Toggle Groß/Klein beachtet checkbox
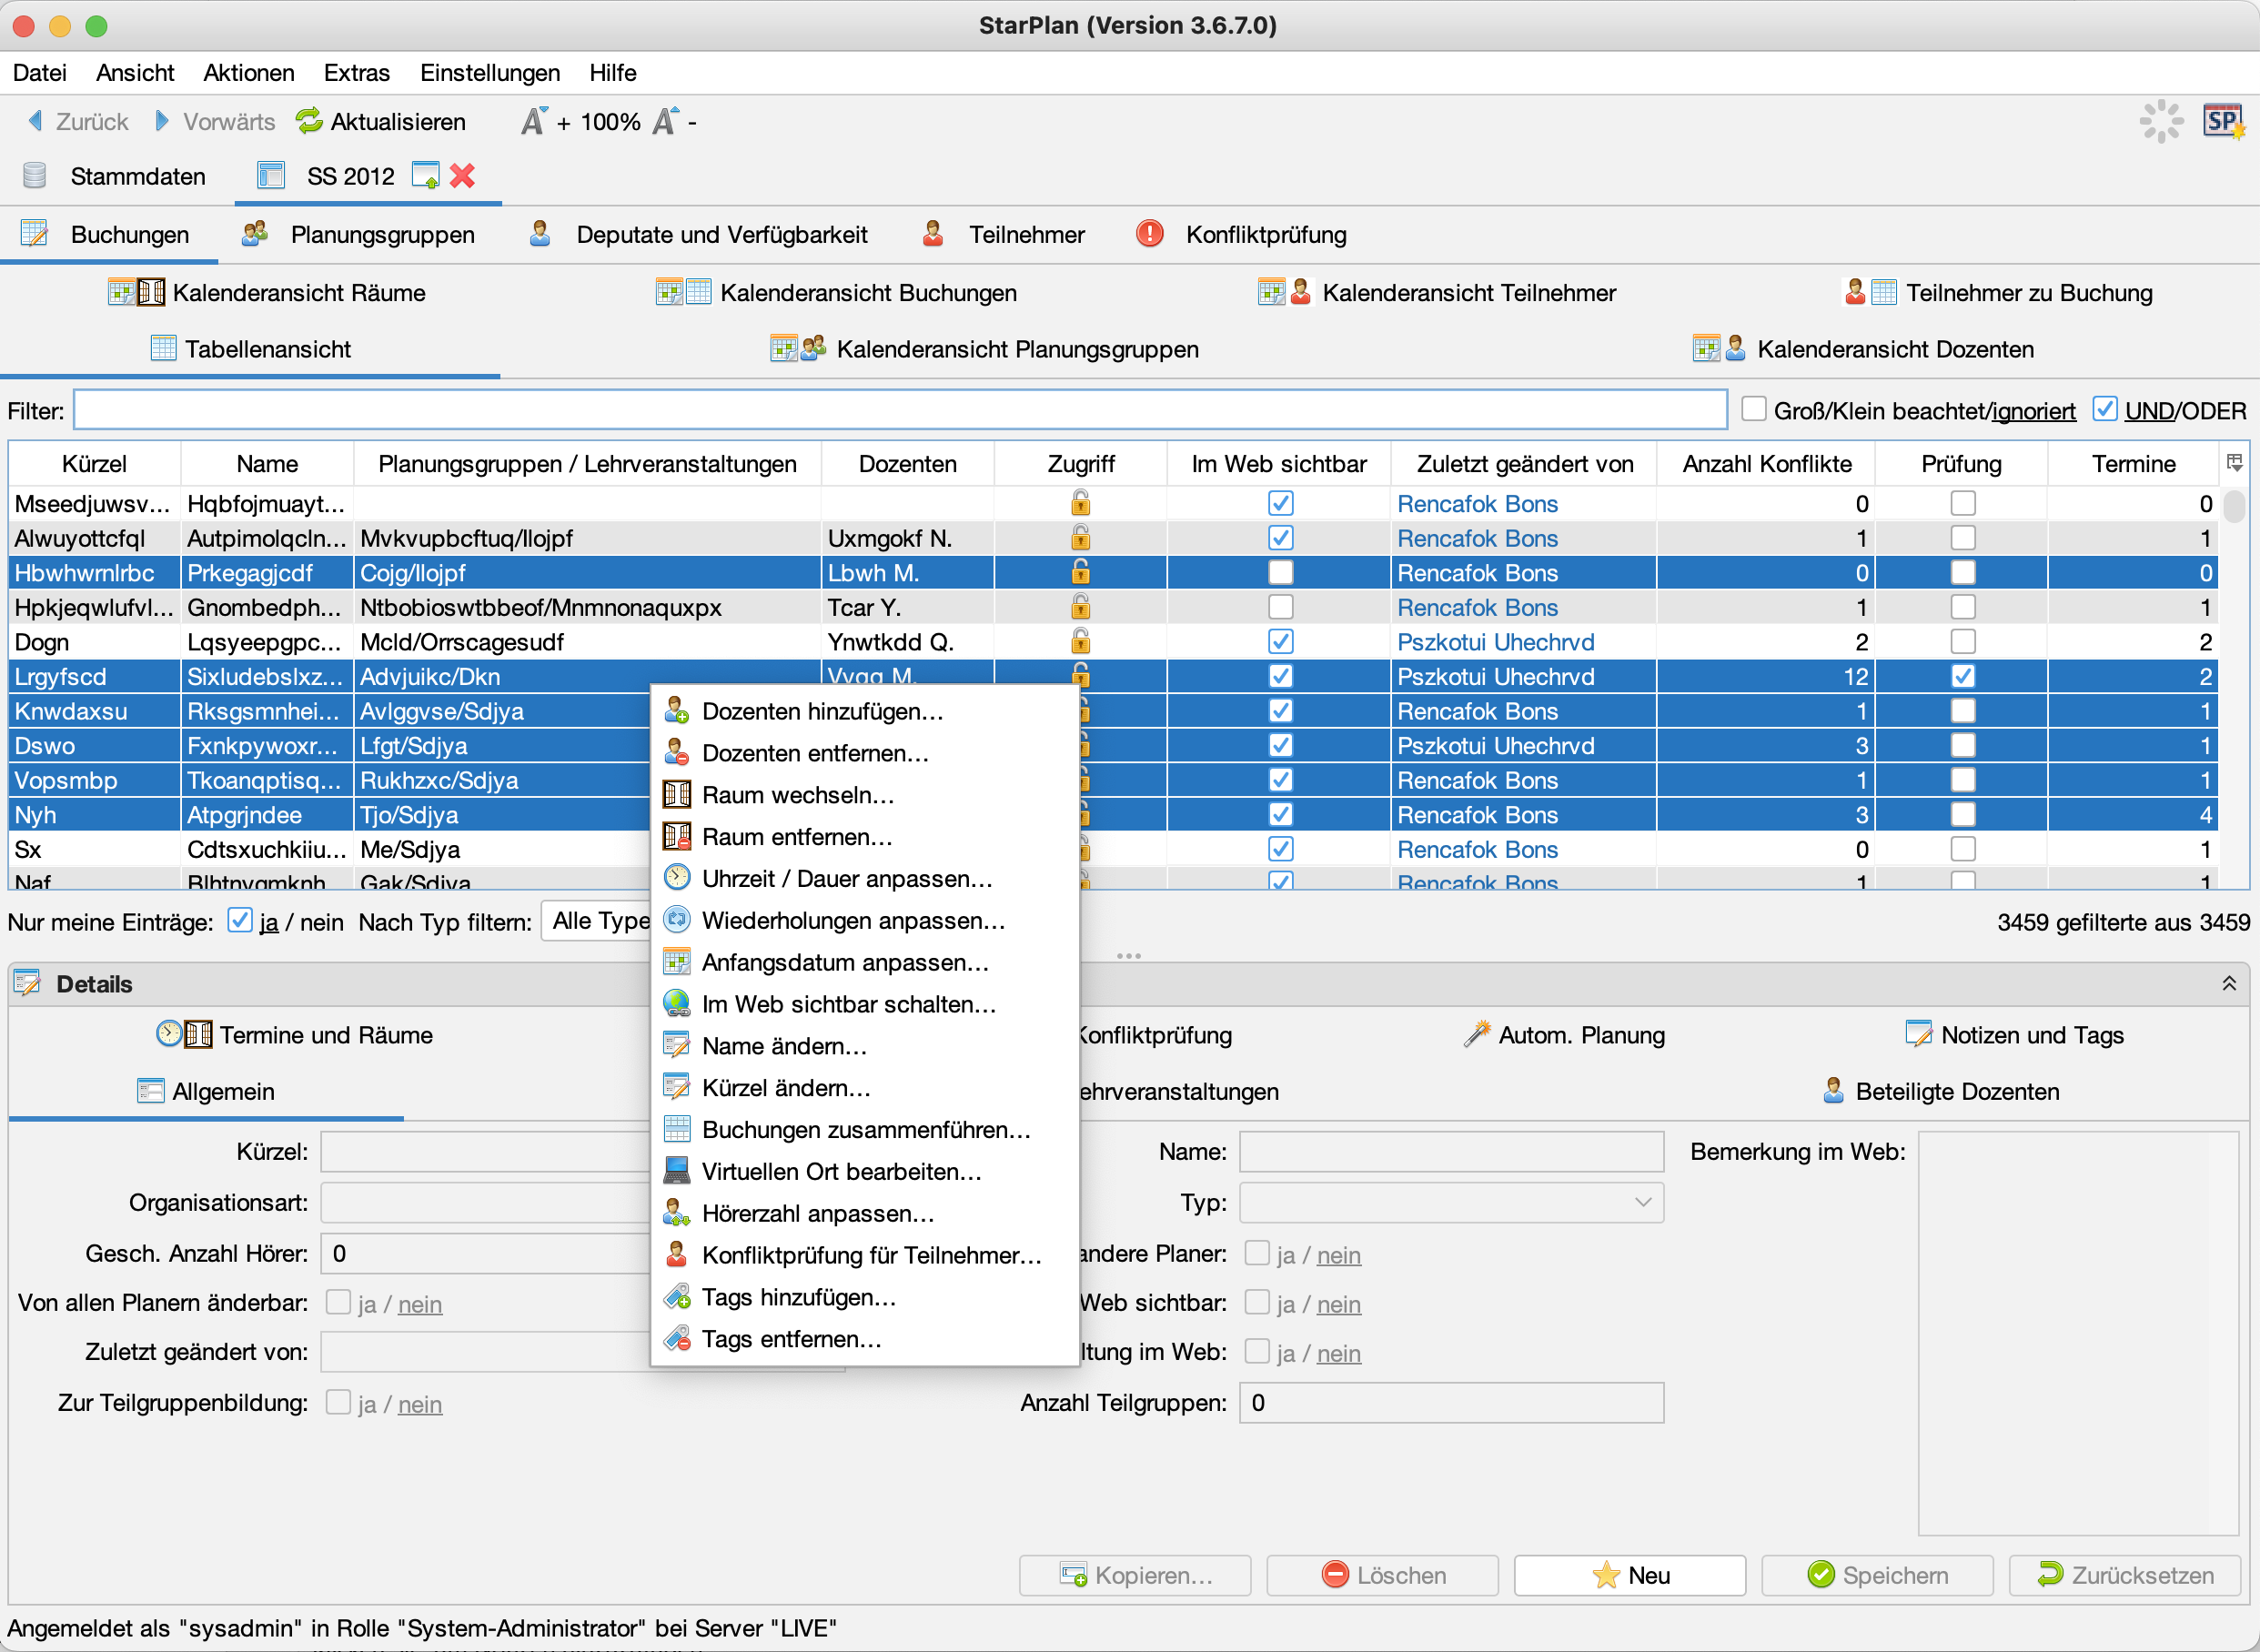Screen dimensions: 2260x1652 point(1753,410)
